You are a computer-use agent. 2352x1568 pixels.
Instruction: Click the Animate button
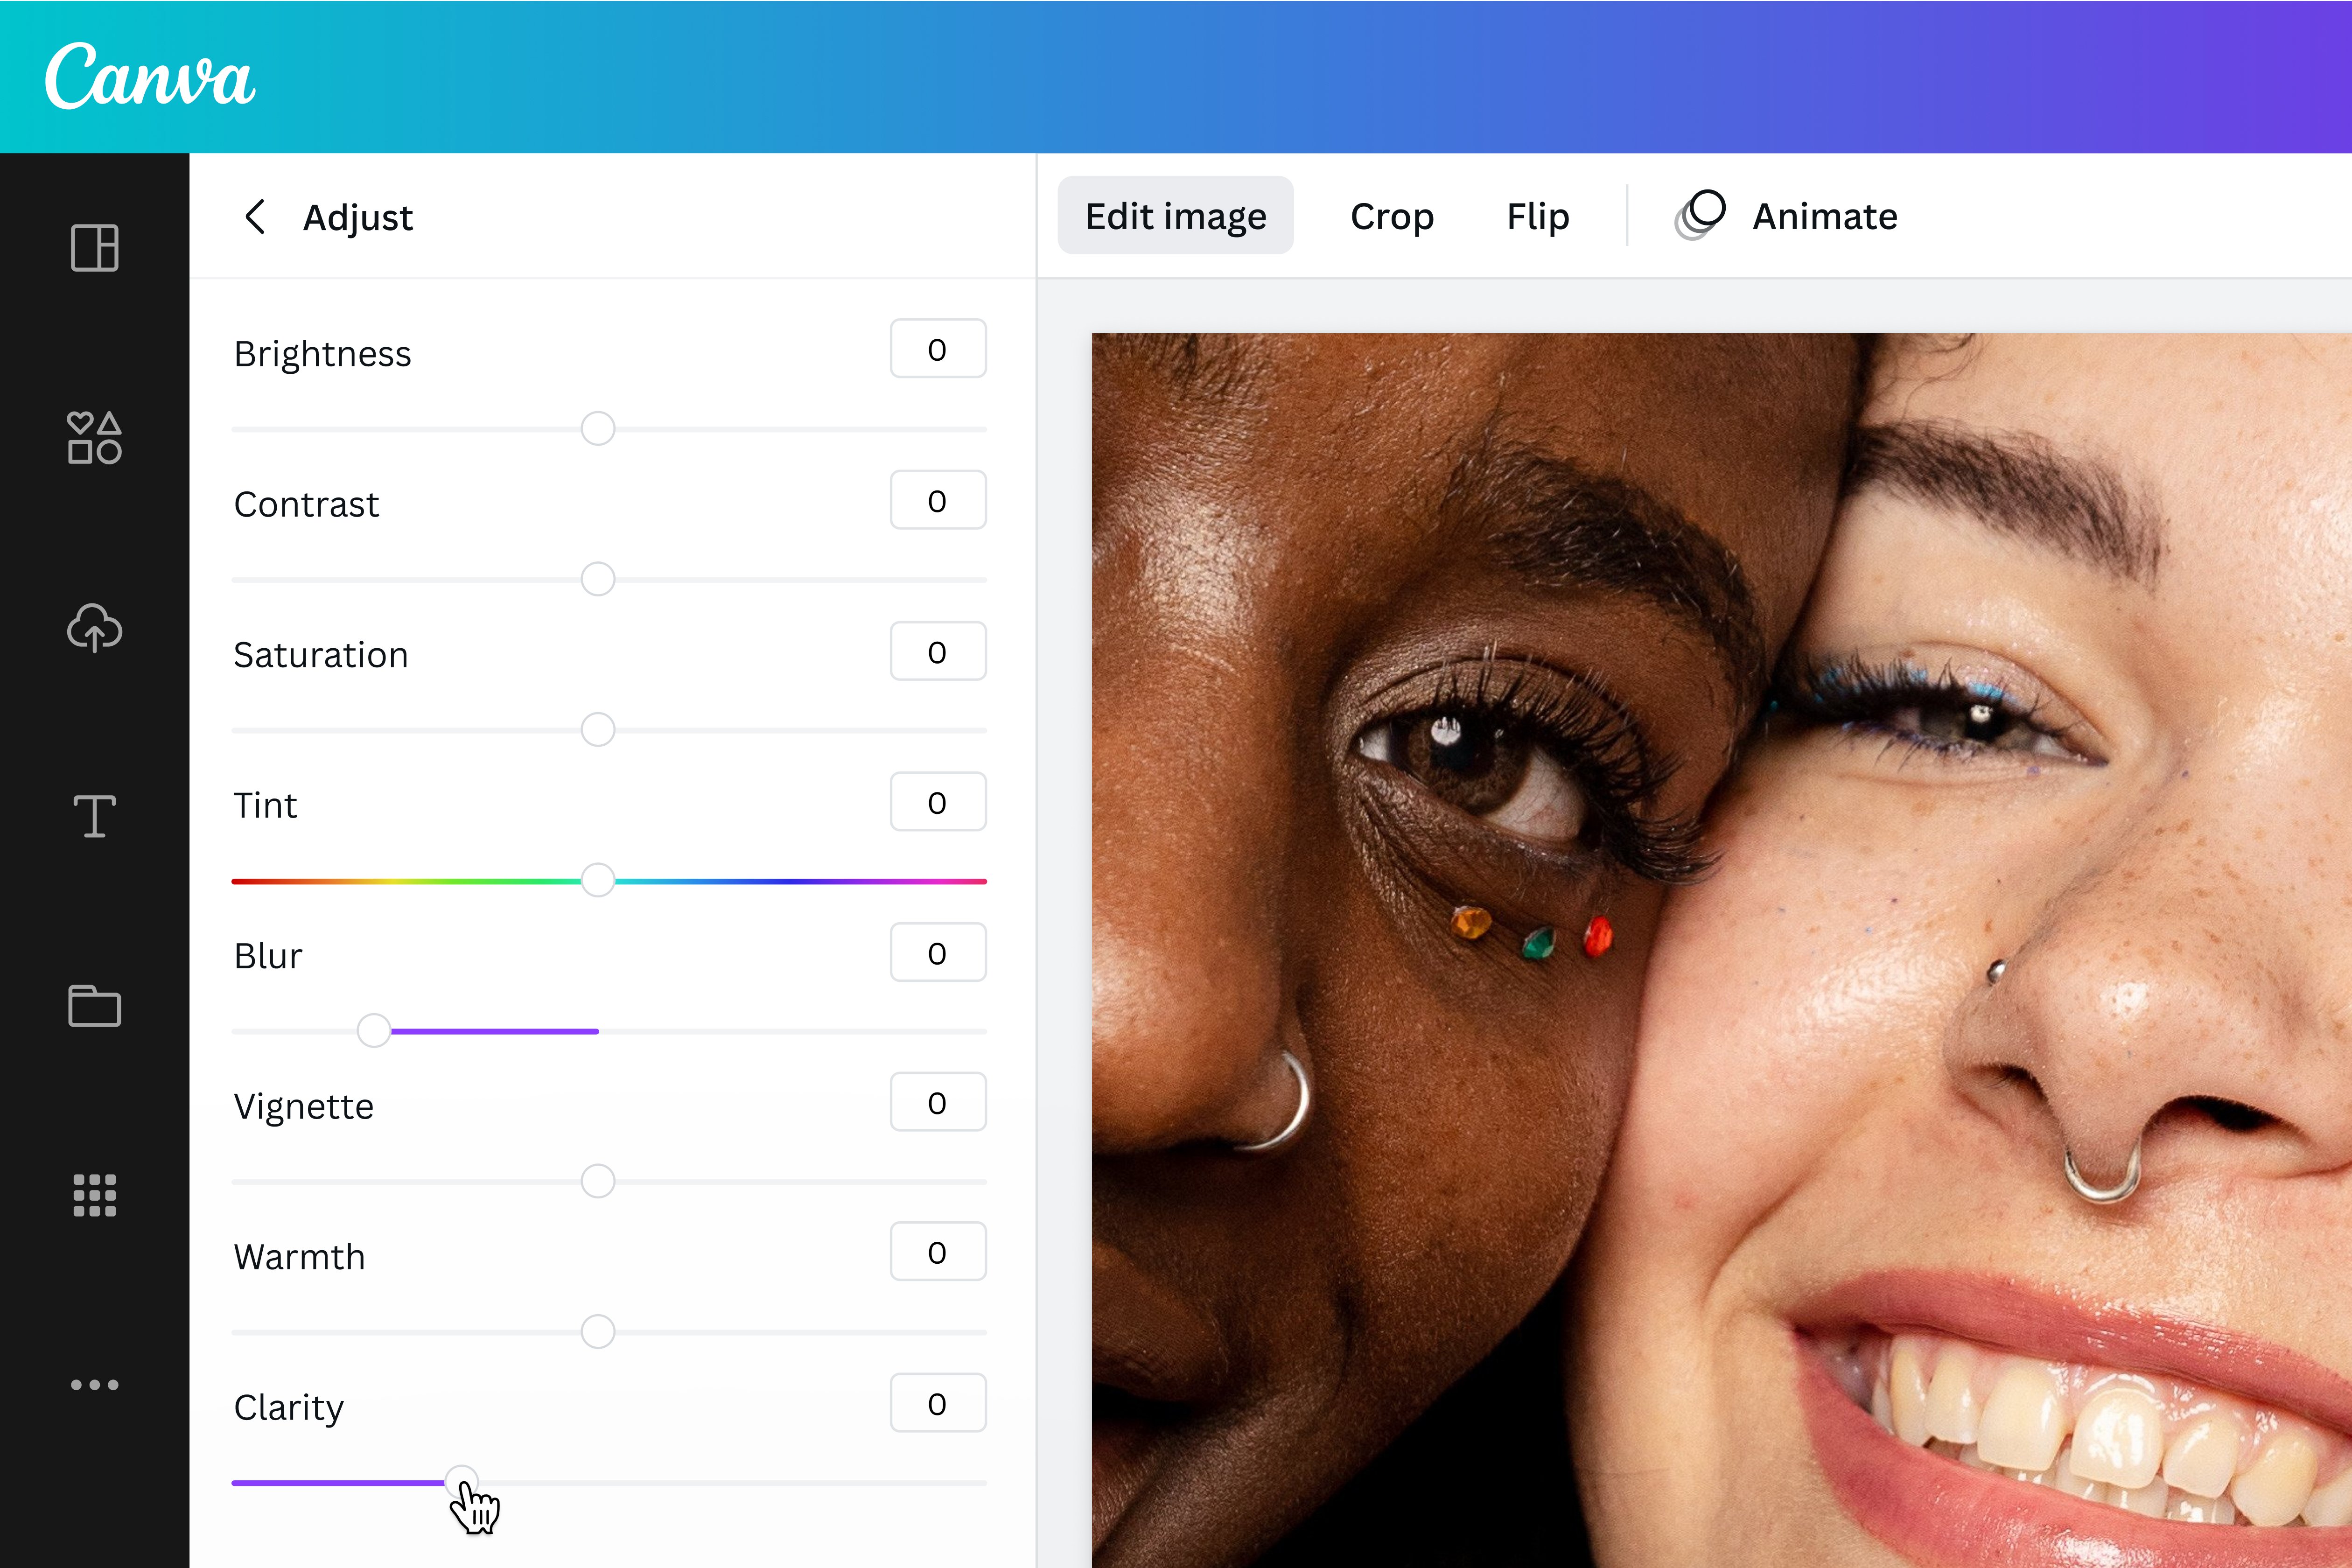(x=1787, y=216)
